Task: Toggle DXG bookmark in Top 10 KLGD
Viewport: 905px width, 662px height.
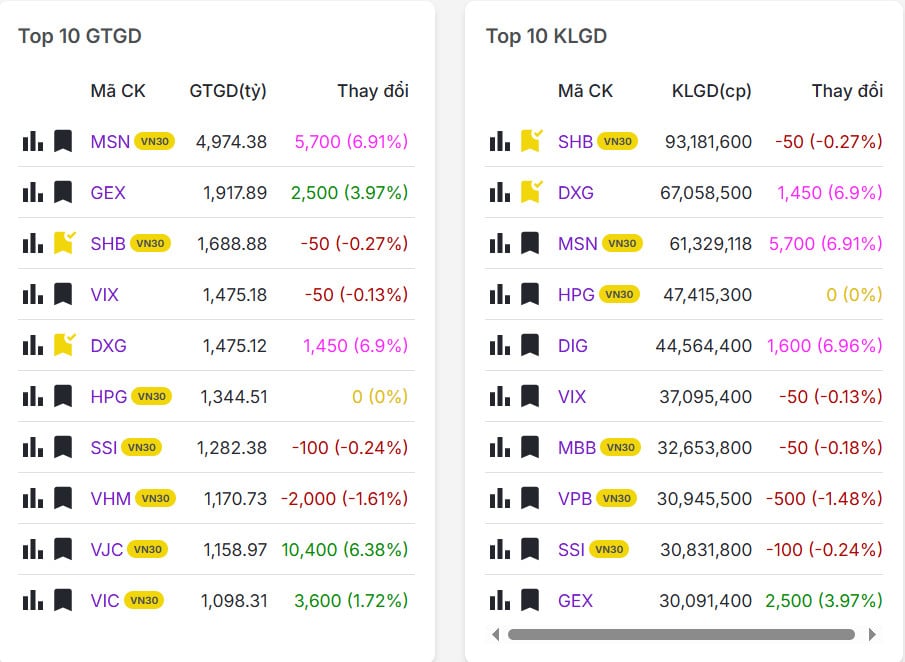Action: click(x=531, y=192)
